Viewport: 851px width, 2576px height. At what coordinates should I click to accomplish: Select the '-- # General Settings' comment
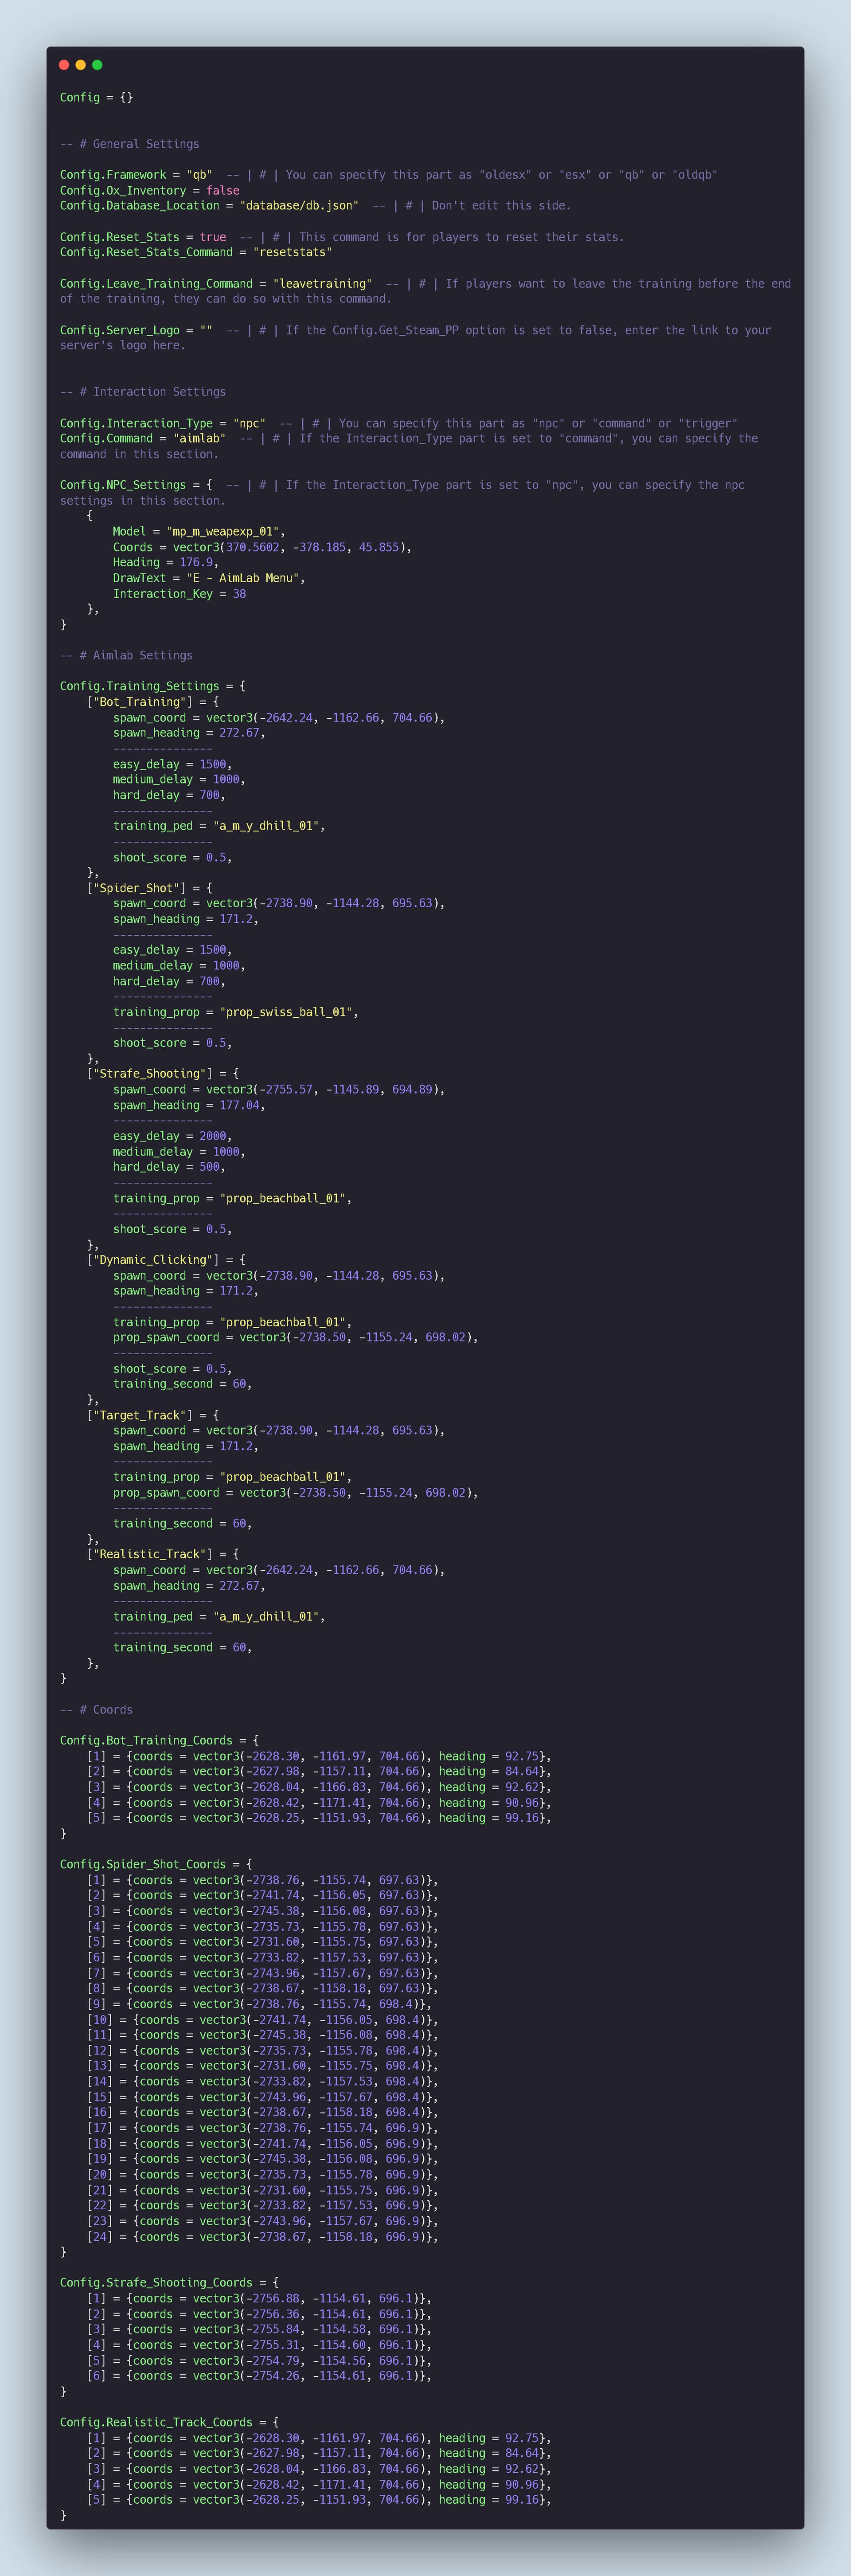click(x=129, y=144)
